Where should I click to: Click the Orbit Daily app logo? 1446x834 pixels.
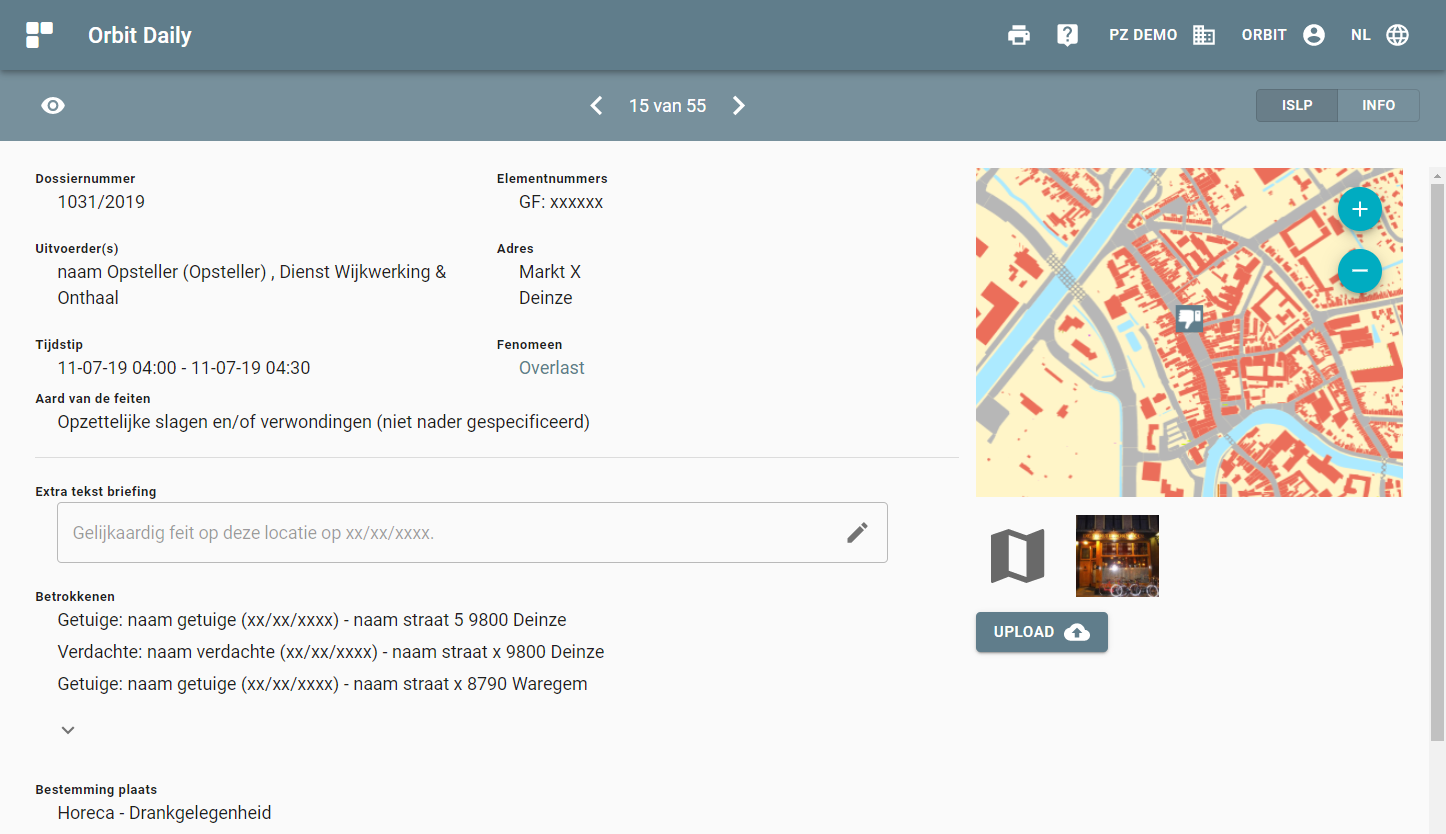(40, 35)
